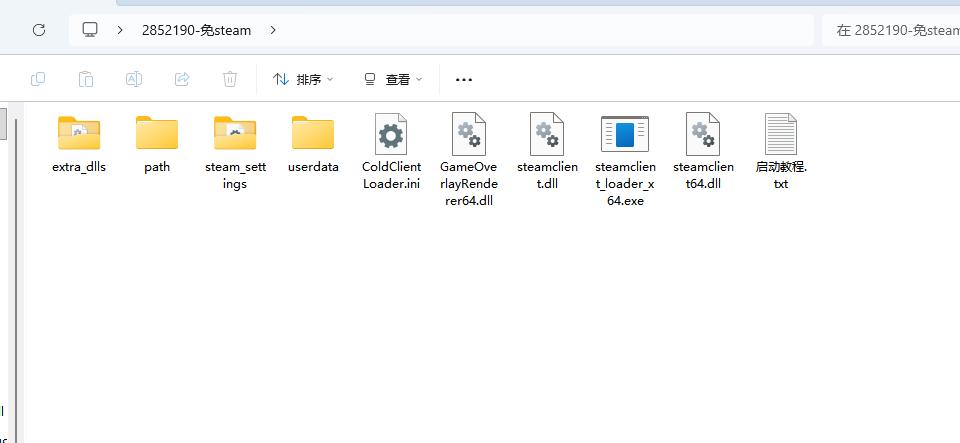
Task: Click the refresh button
Action: (39, 30)
